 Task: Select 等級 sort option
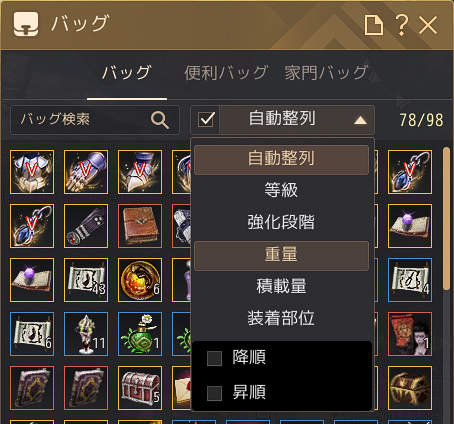coord(281,190)
